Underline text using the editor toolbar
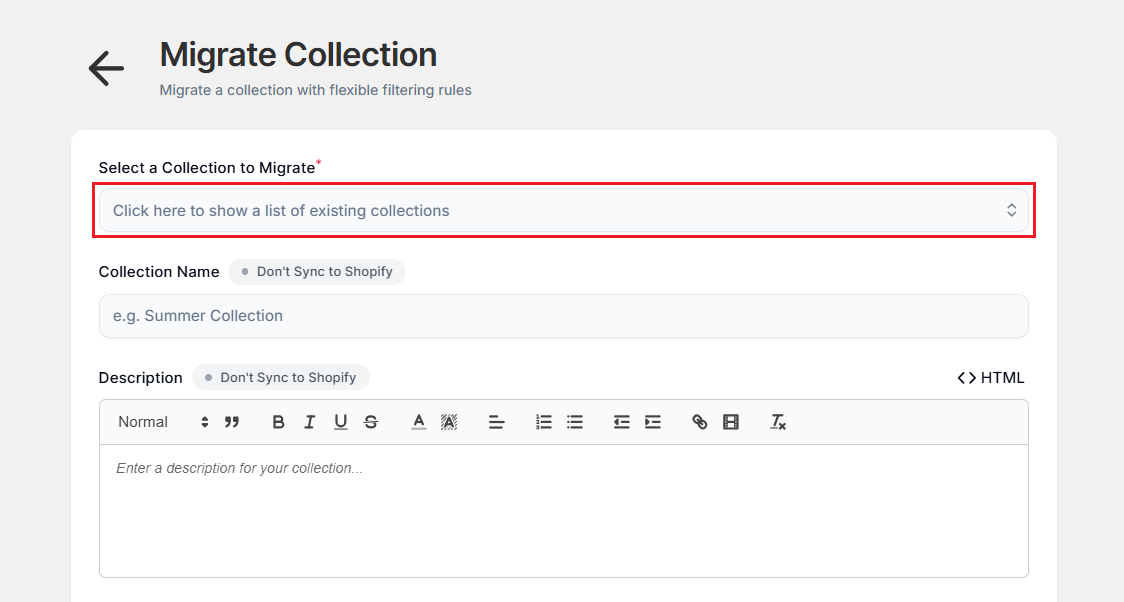Image resolution: width=1124 pixels, height=602 pixels. pos(340,421)
